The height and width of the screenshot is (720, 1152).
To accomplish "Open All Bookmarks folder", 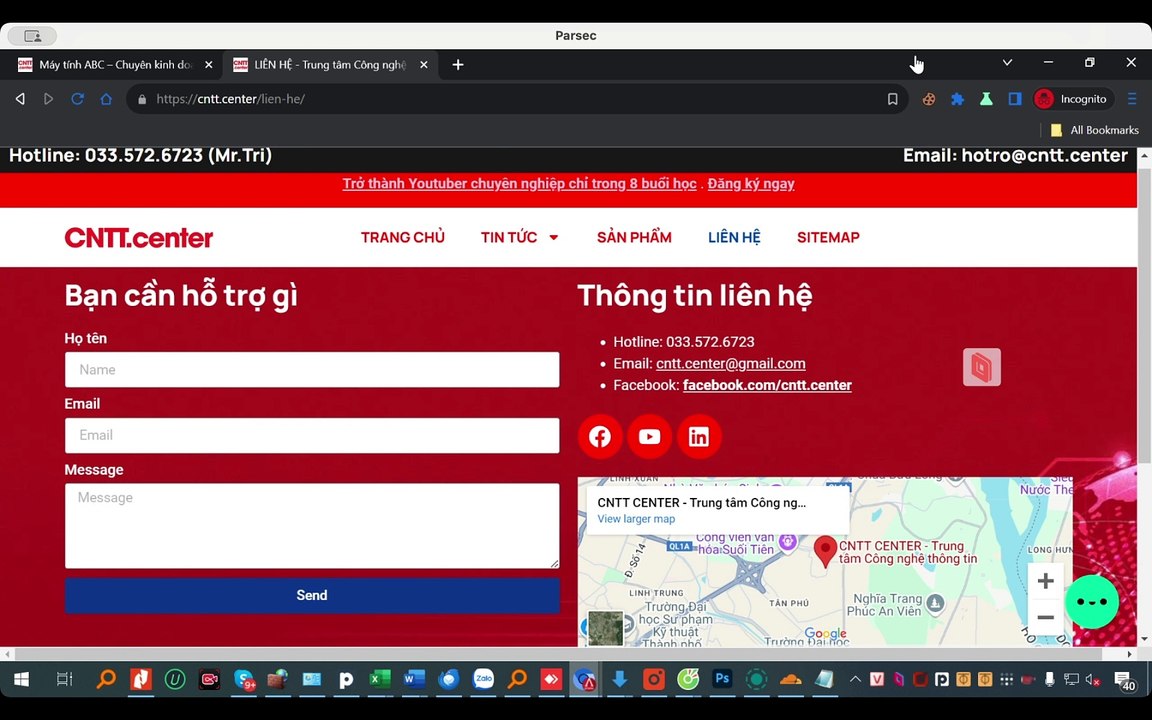I will (1095, 130).
